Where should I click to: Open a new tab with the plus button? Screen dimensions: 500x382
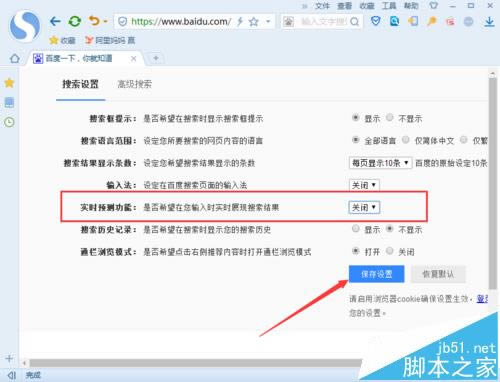pyautogui.click(x=156, y=58)
